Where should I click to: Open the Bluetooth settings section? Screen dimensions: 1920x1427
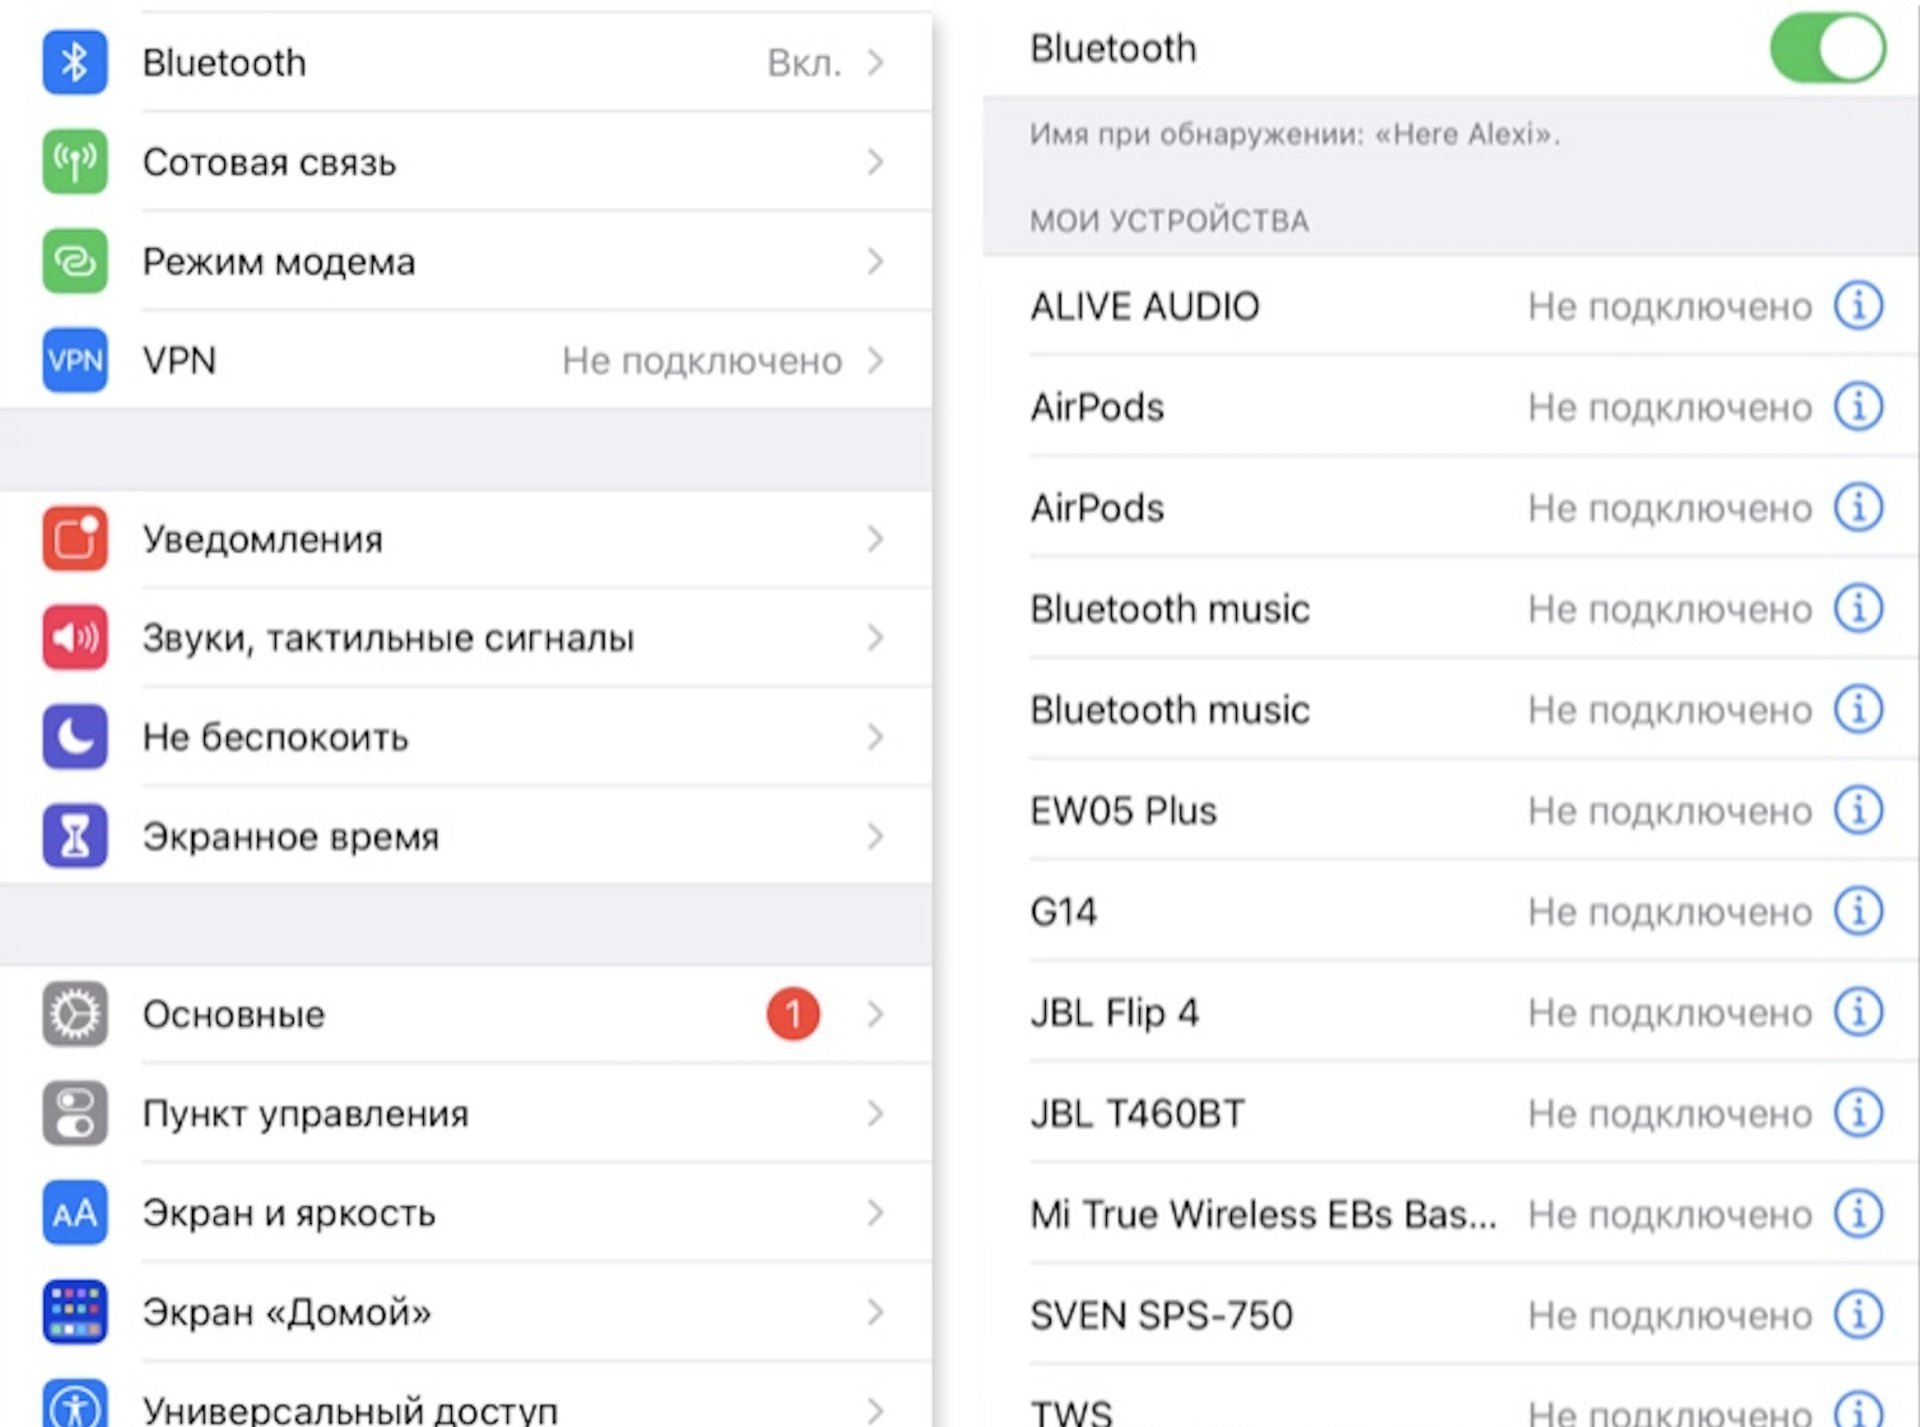(466, 62)
